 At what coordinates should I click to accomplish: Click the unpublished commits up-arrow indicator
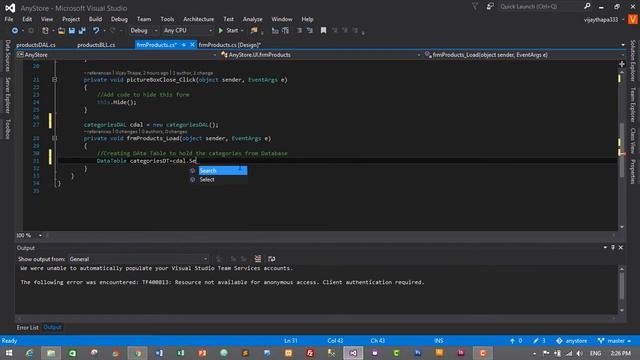tap(516, 341)
